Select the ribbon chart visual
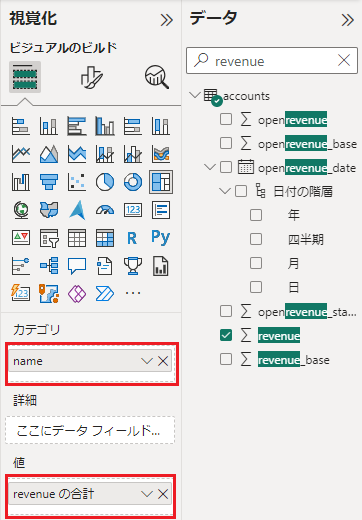The height and width of the screenshot is (520, 362). click(x=161, y=154)
